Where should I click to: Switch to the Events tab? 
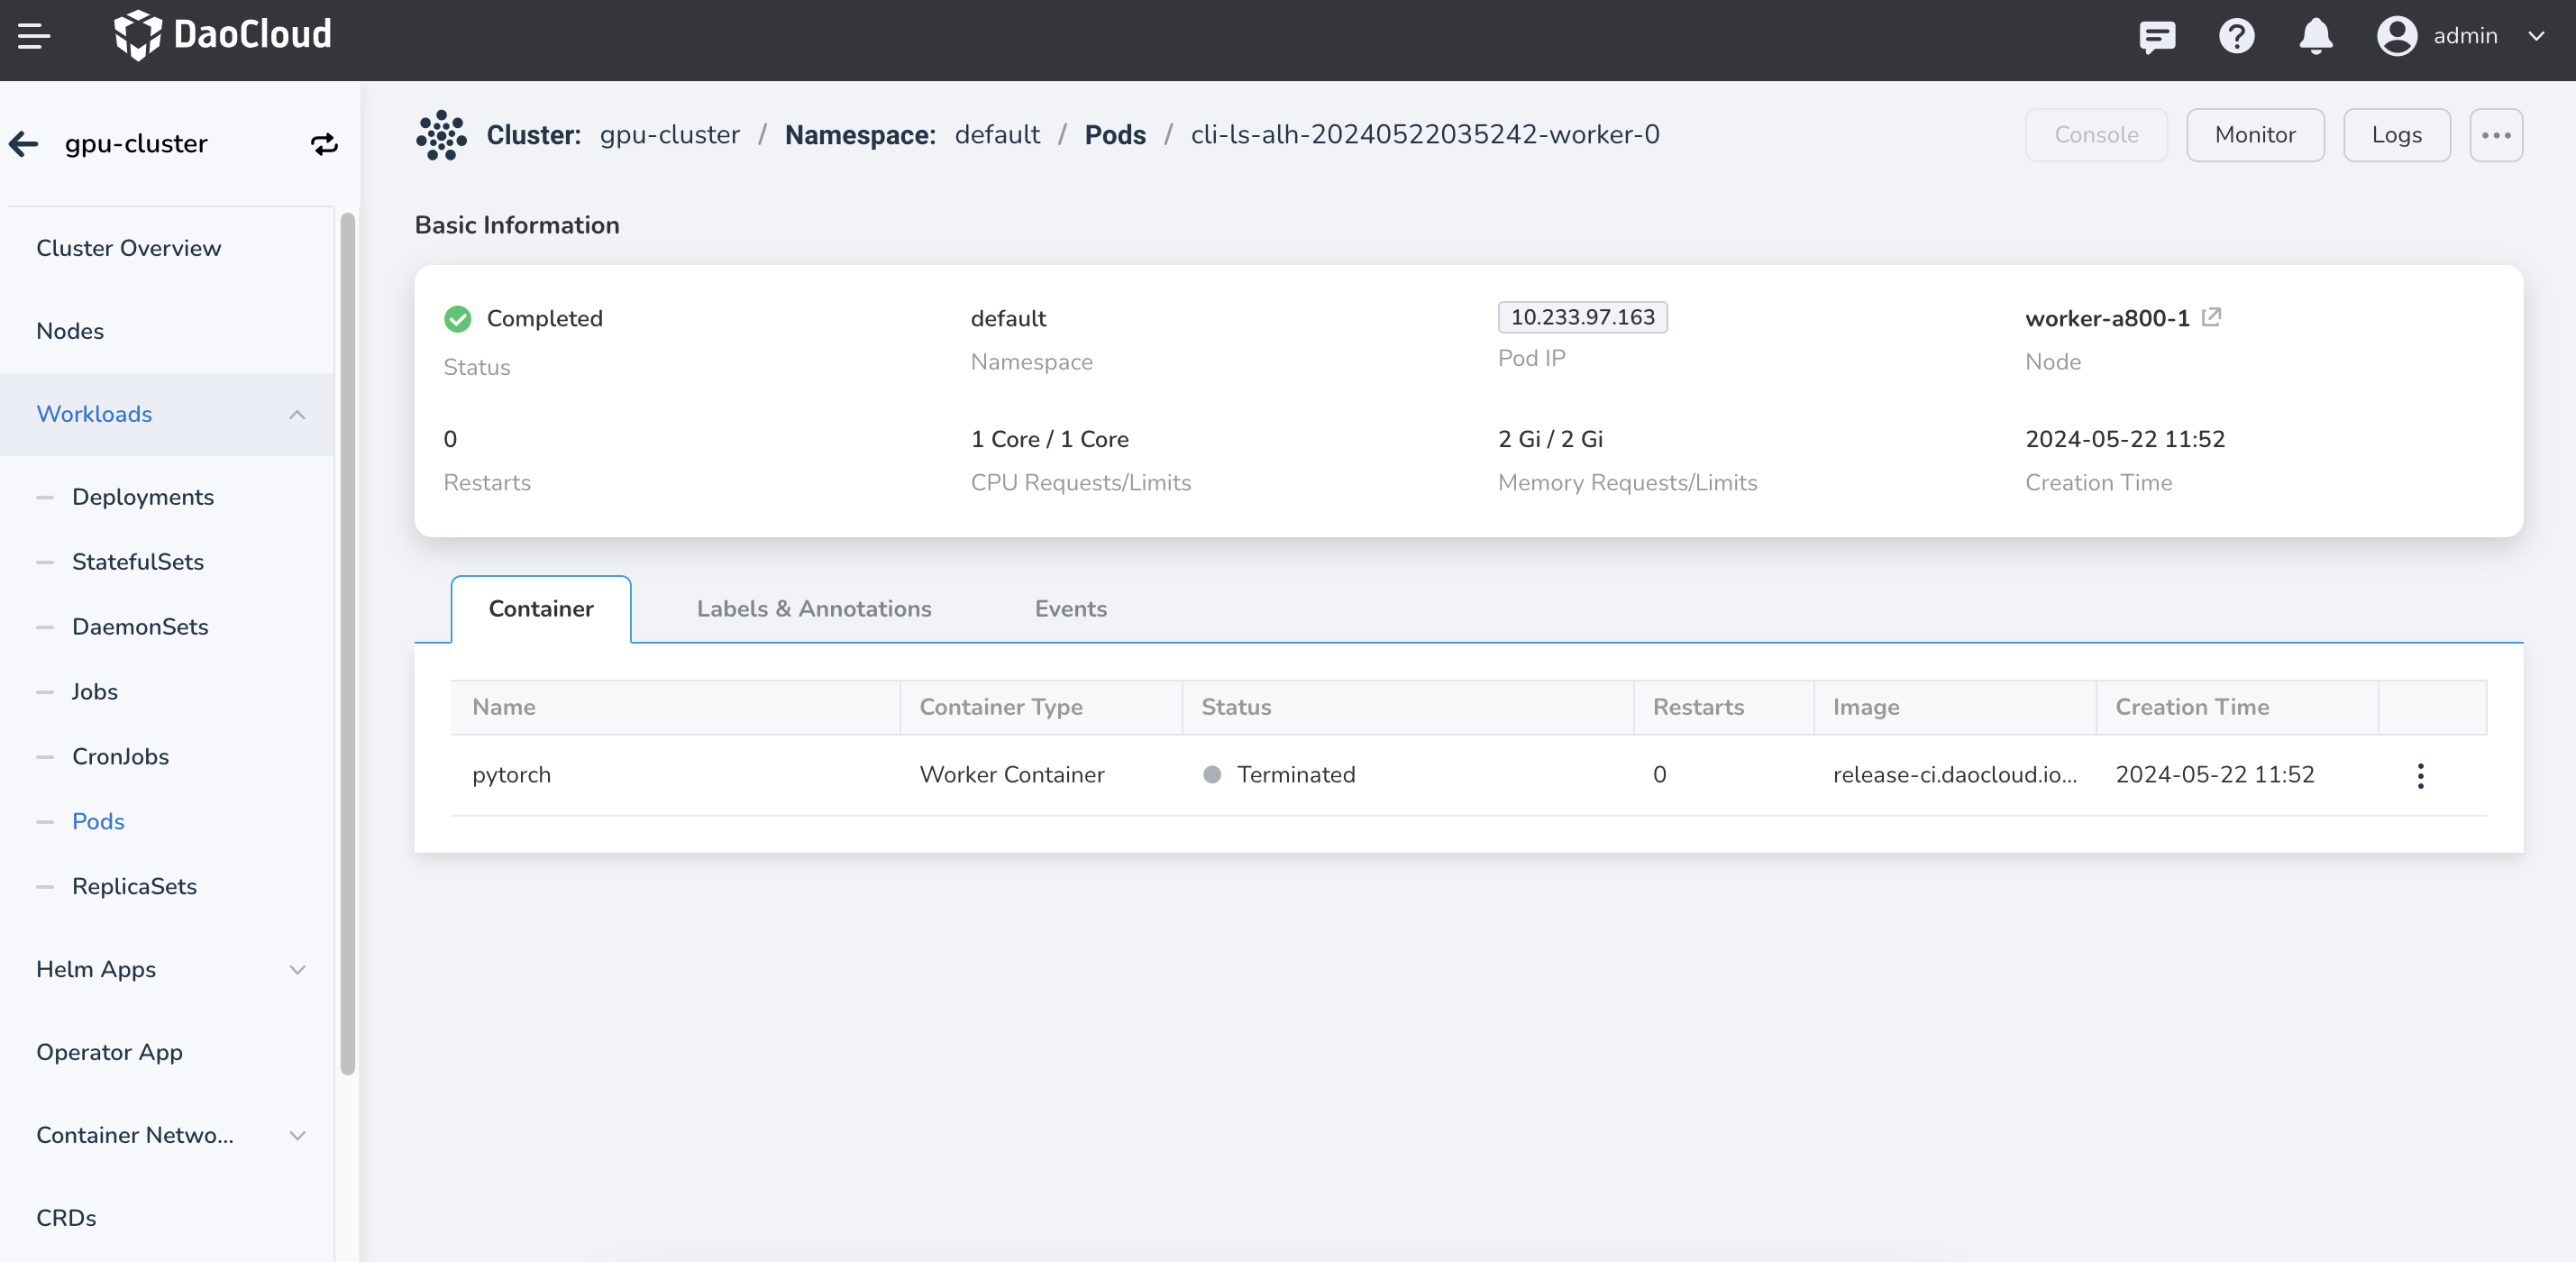point(1070,609)
